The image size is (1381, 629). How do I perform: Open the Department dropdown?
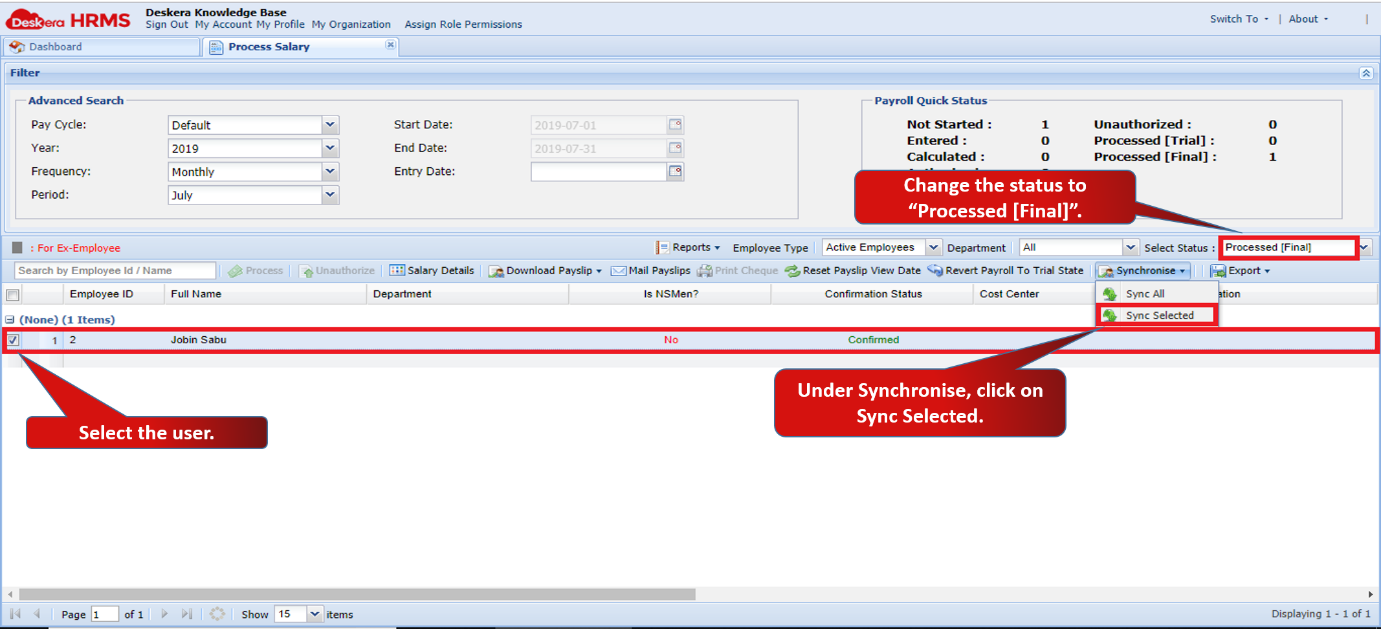pyautogui.click(x=1131, y=247)
